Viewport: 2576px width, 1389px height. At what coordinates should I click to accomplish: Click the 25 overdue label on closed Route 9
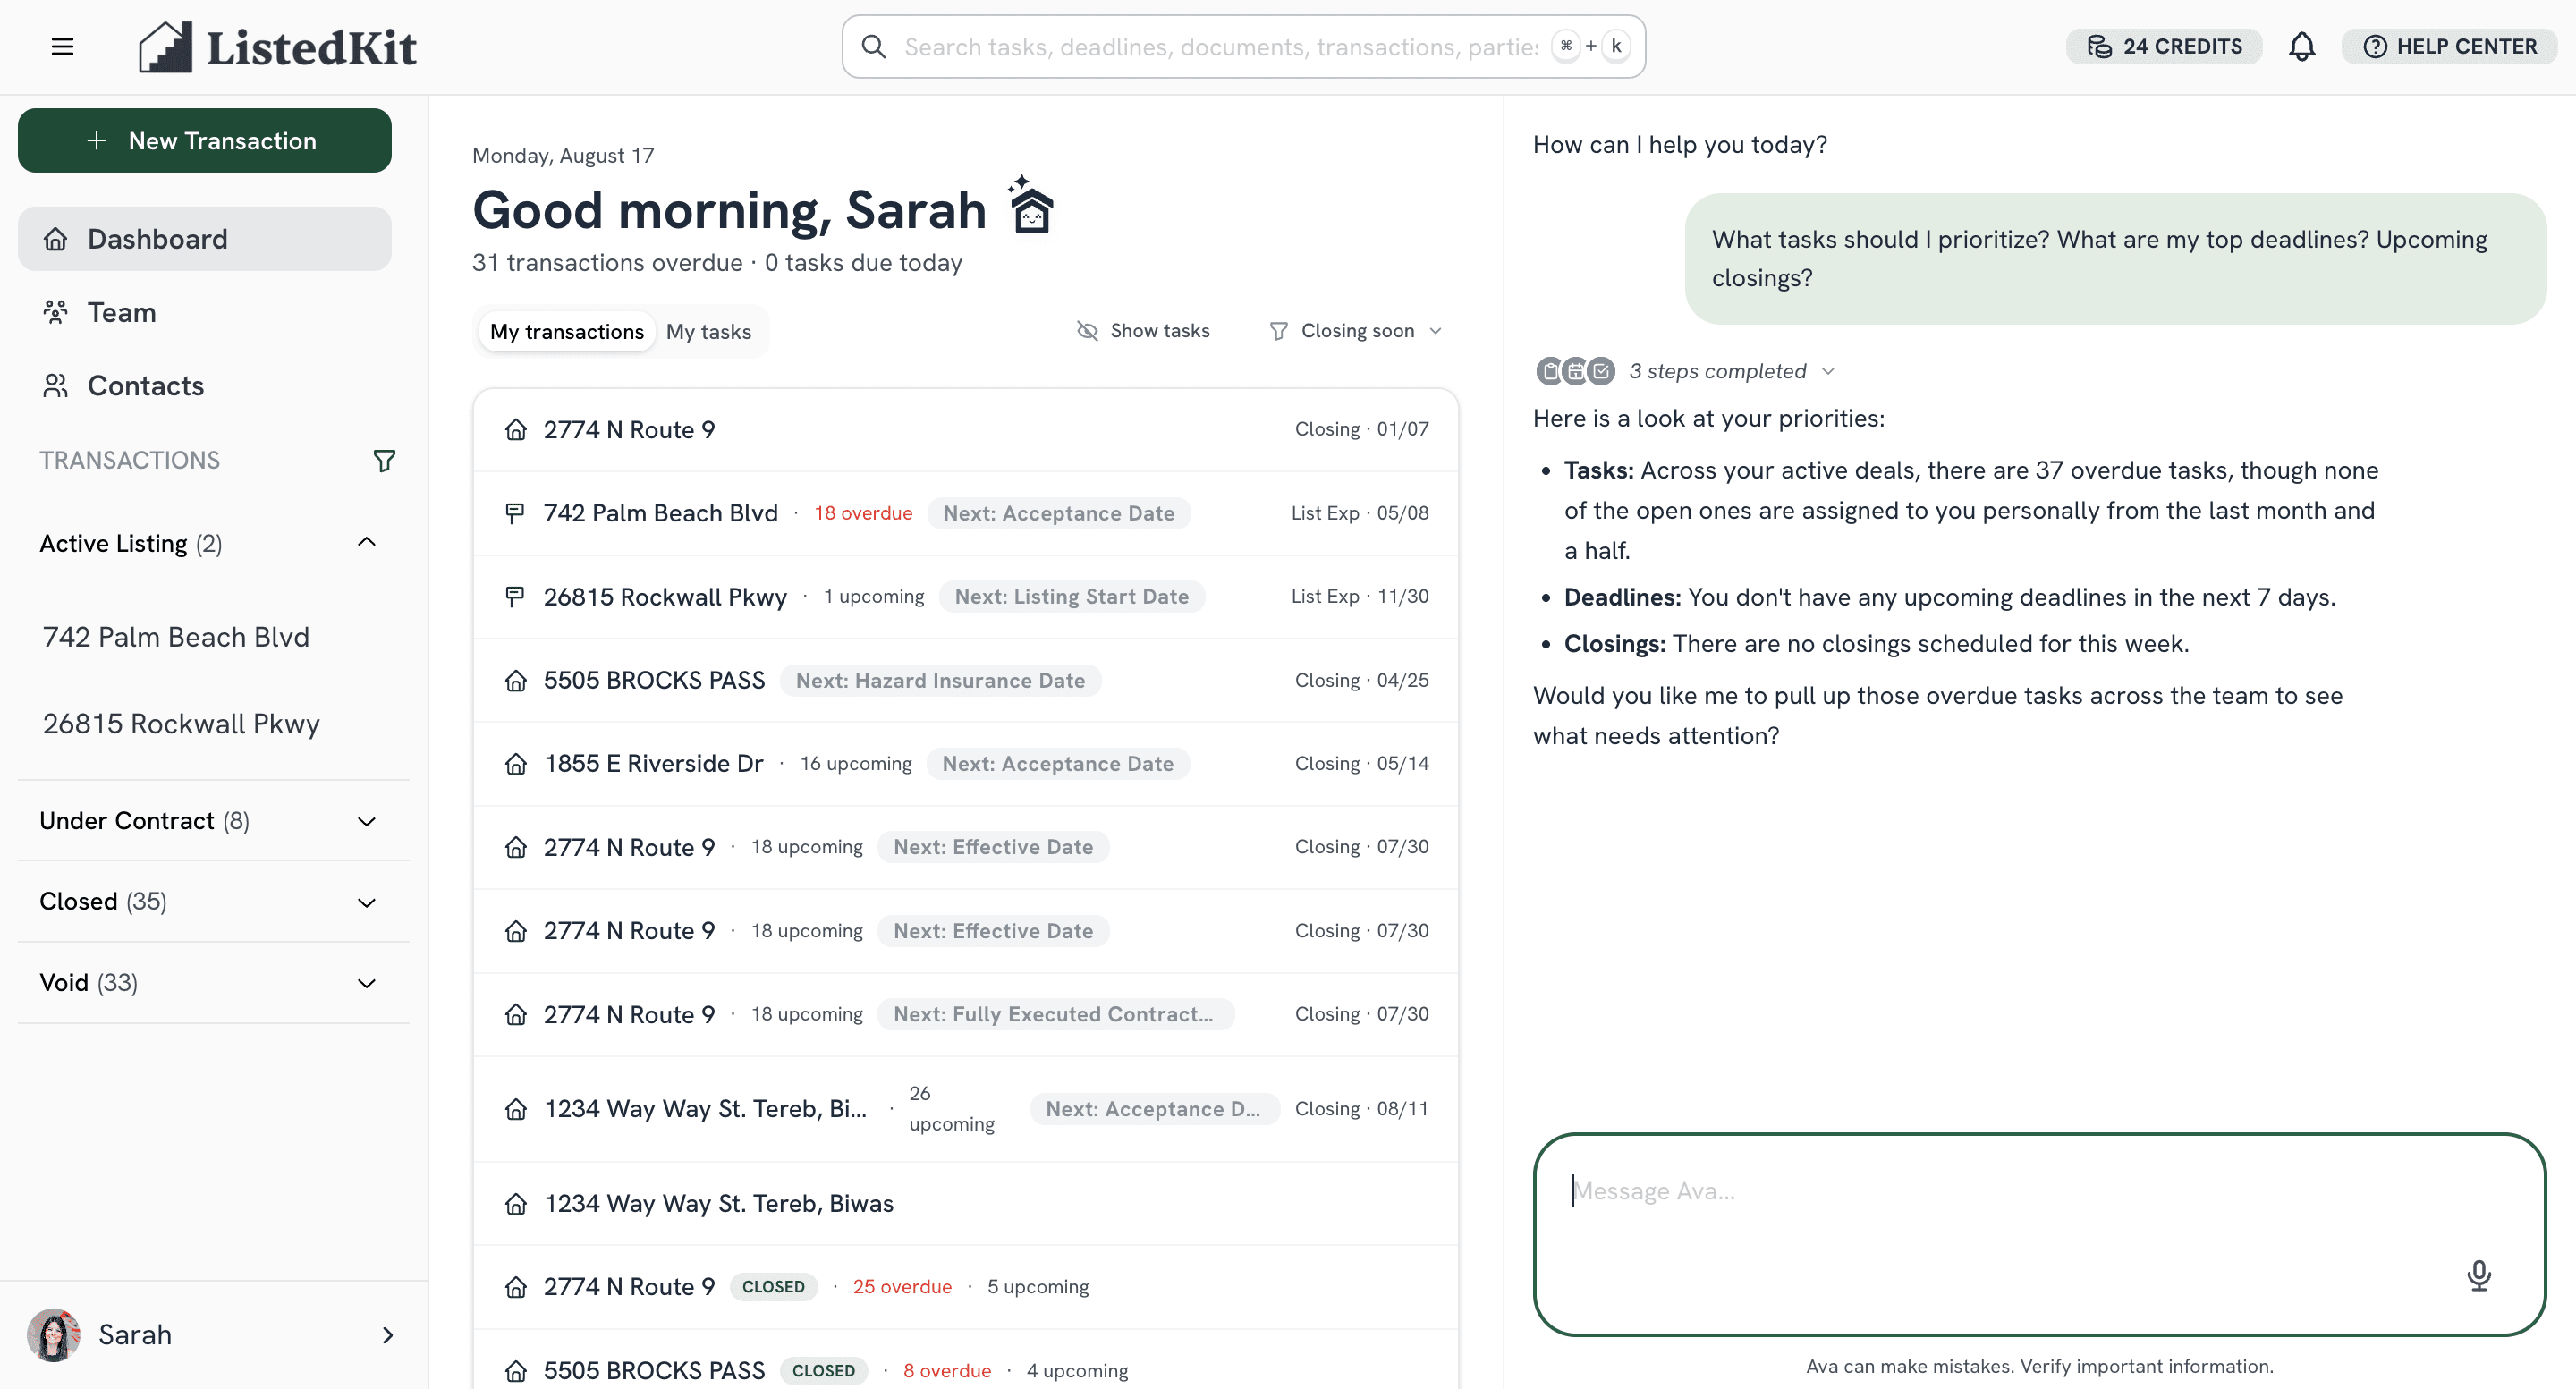(x=901, y=1287)
